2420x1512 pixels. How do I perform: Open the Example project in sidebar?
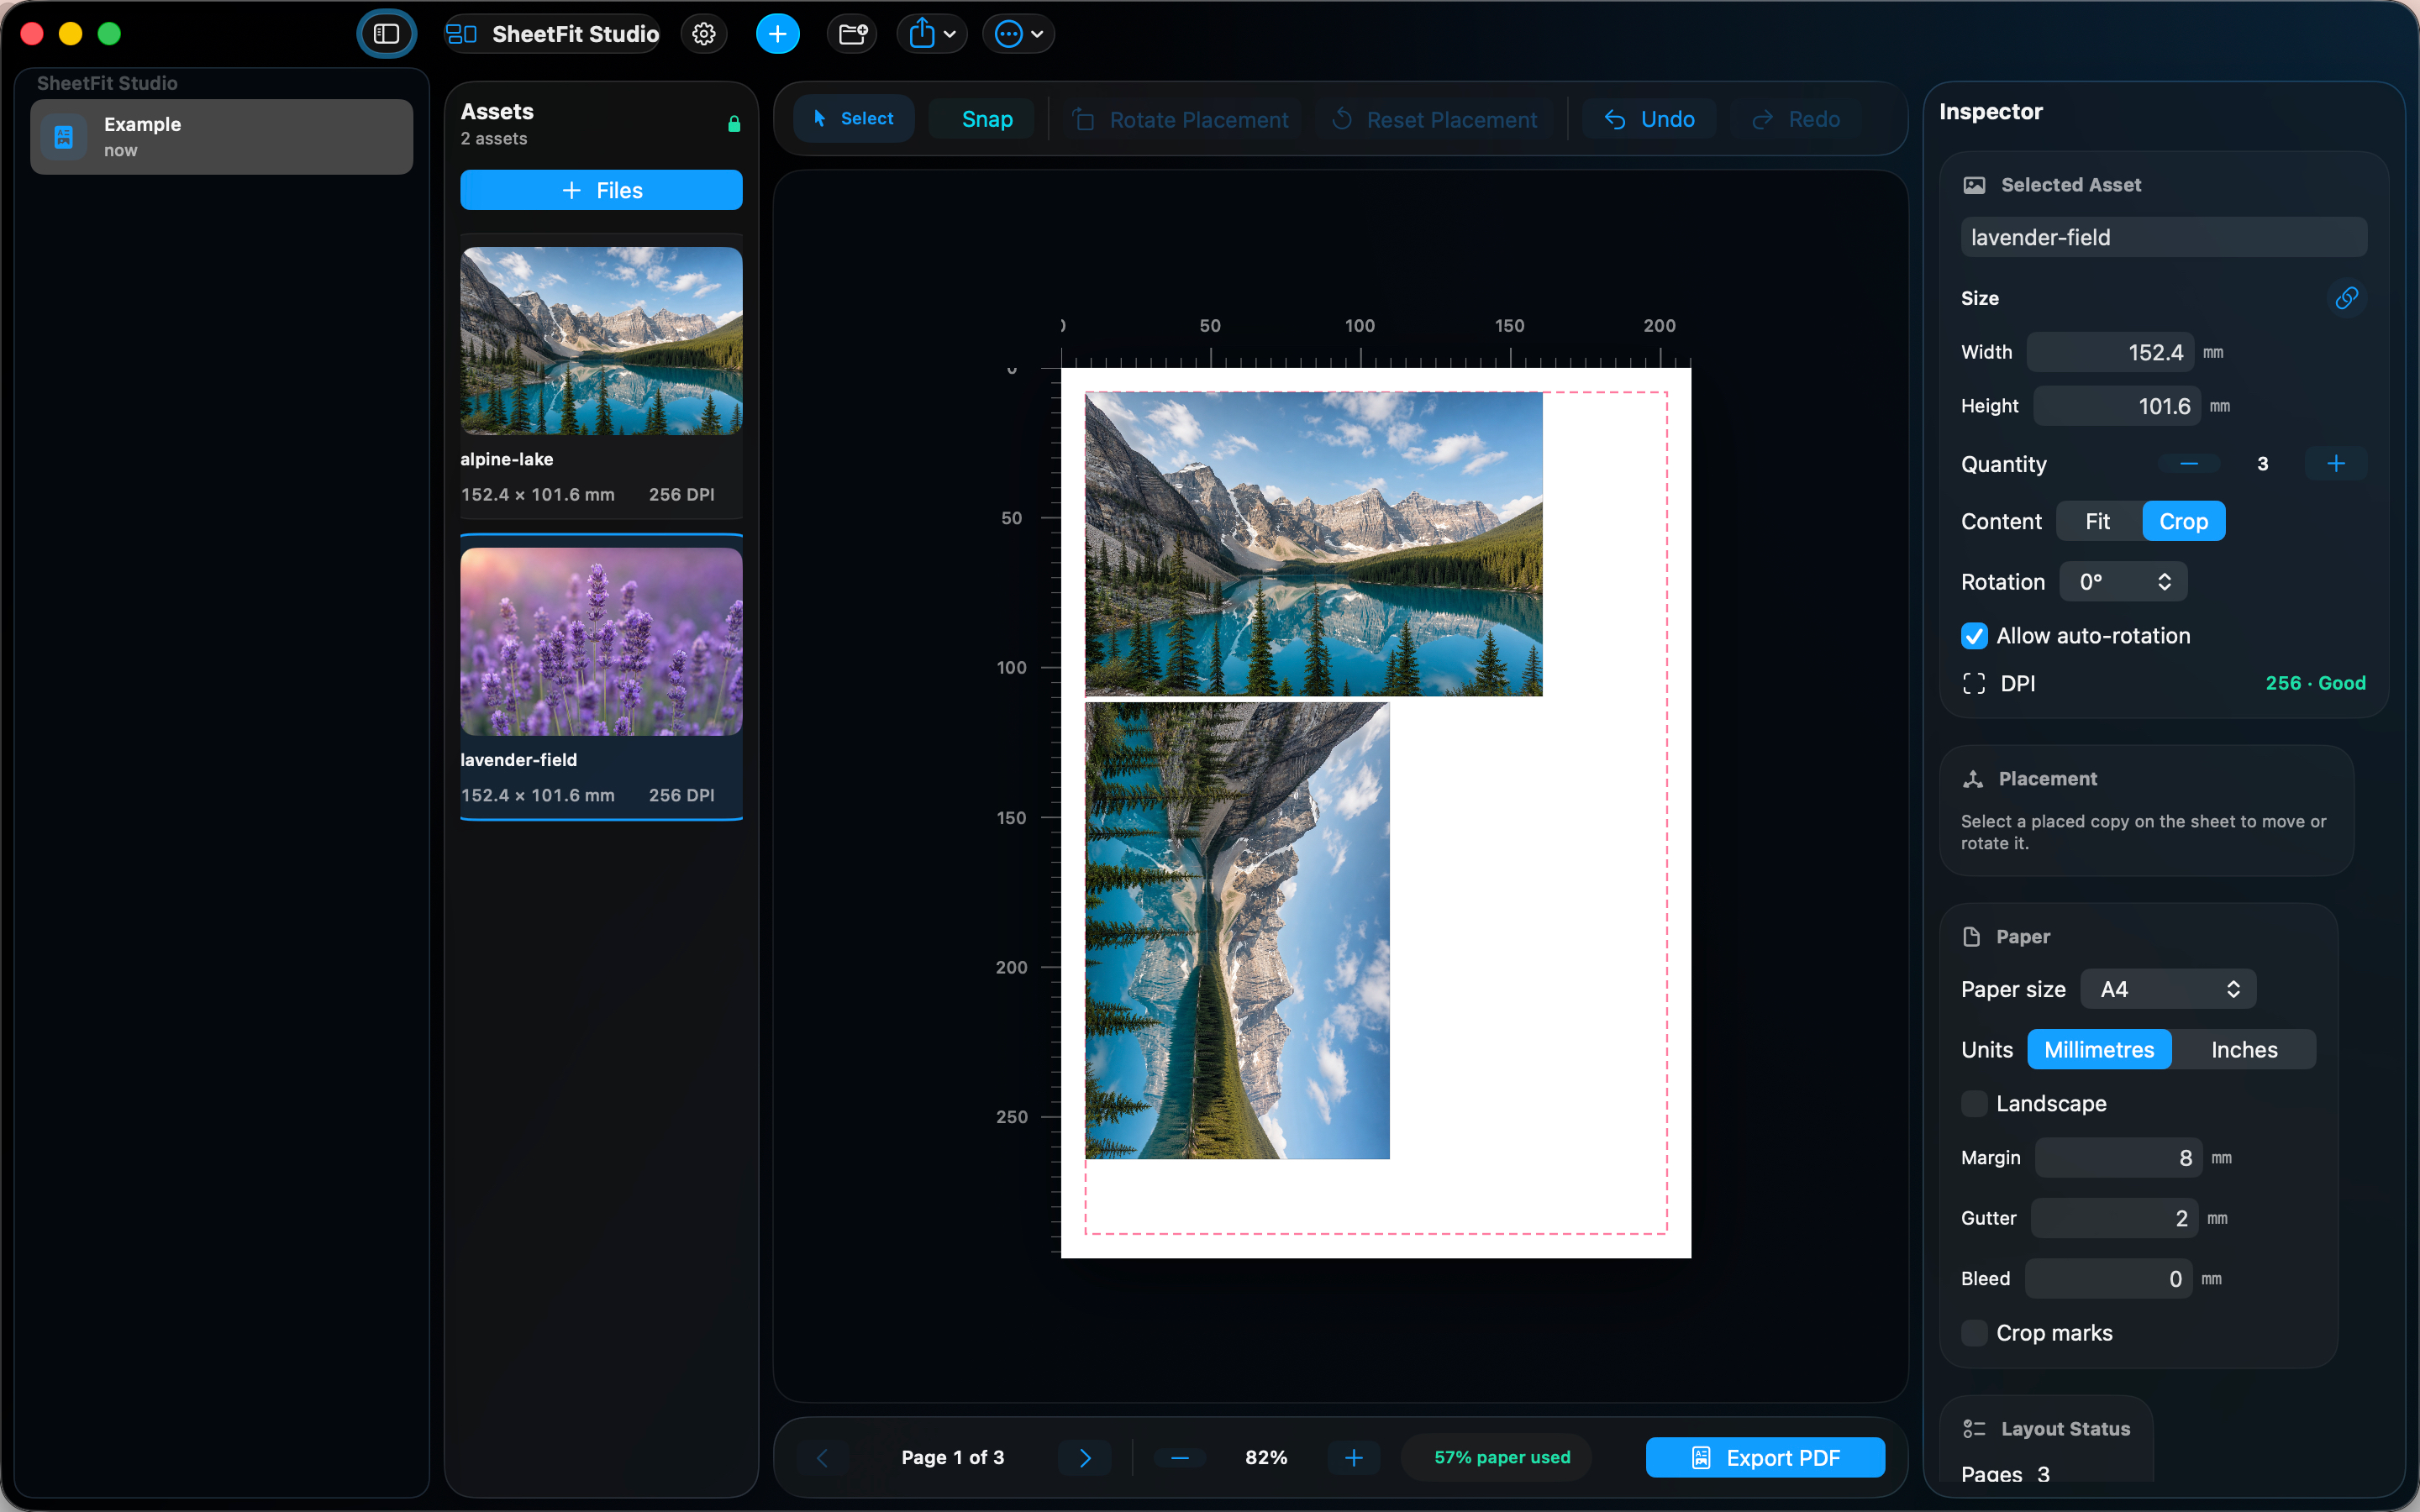coord(221,136)
